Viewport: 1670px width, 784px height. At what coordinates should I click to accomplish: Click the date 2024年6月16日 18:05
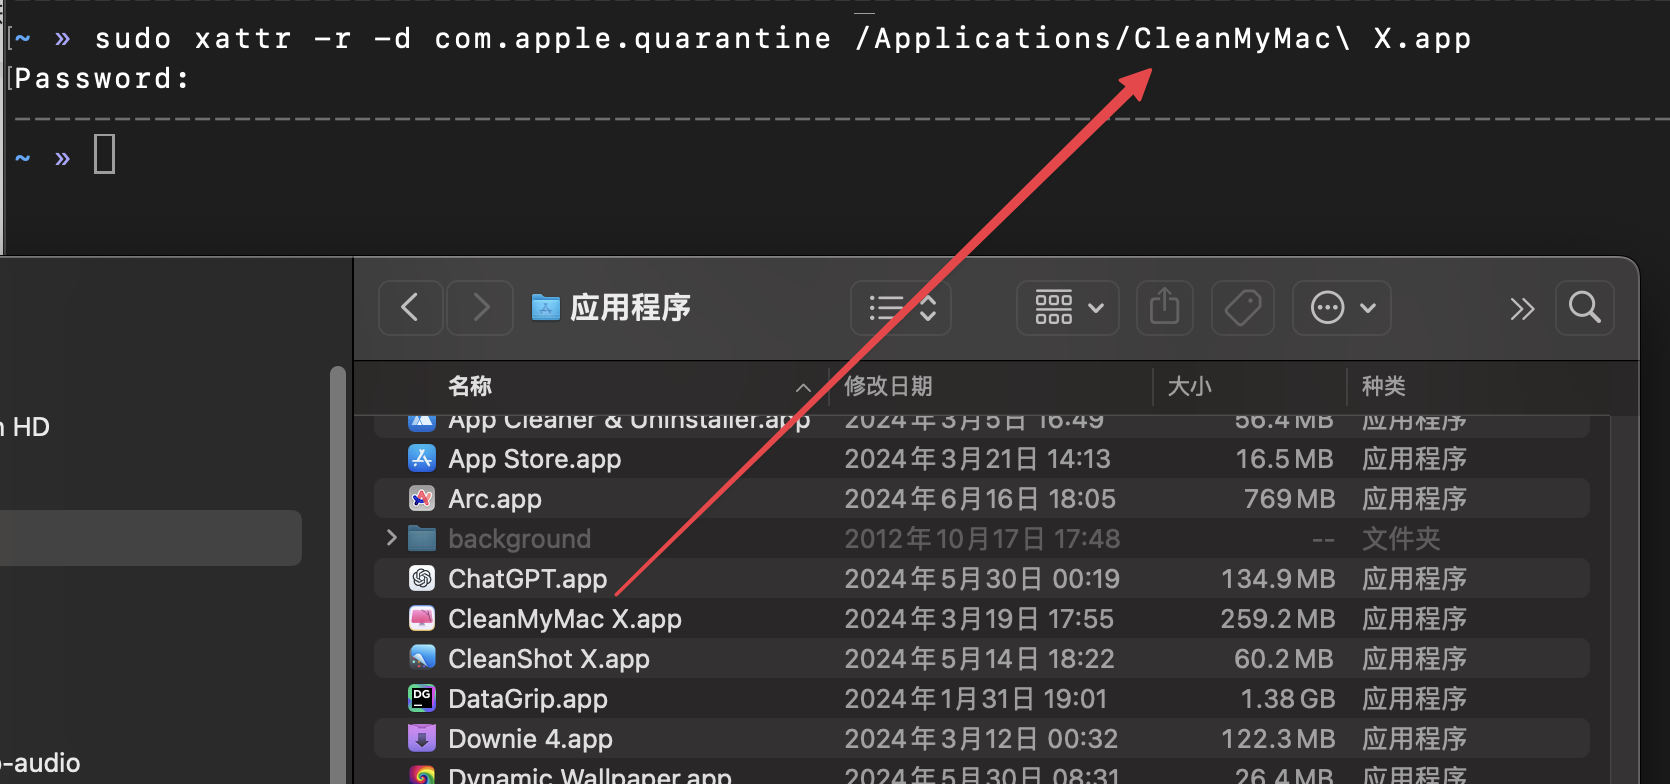pyautogui.click(x=980, y=499)
